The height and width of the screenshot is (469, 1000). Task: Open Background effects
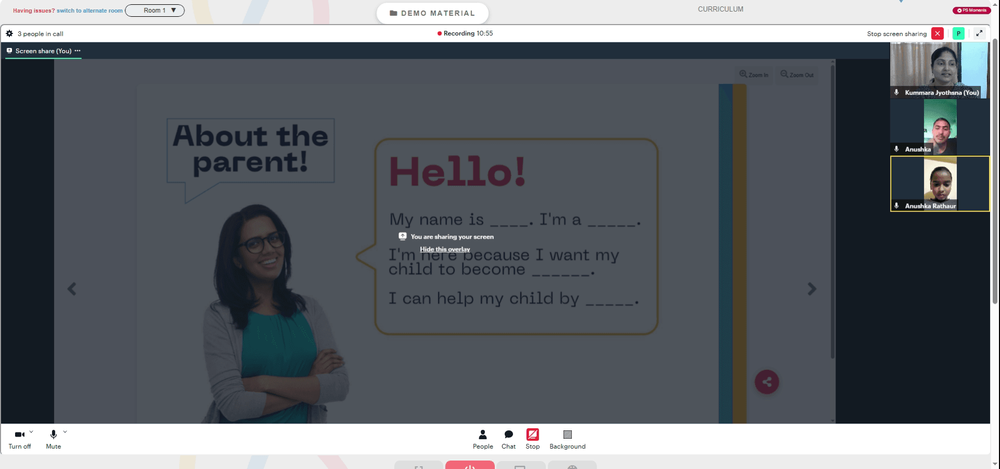point(568,439)
